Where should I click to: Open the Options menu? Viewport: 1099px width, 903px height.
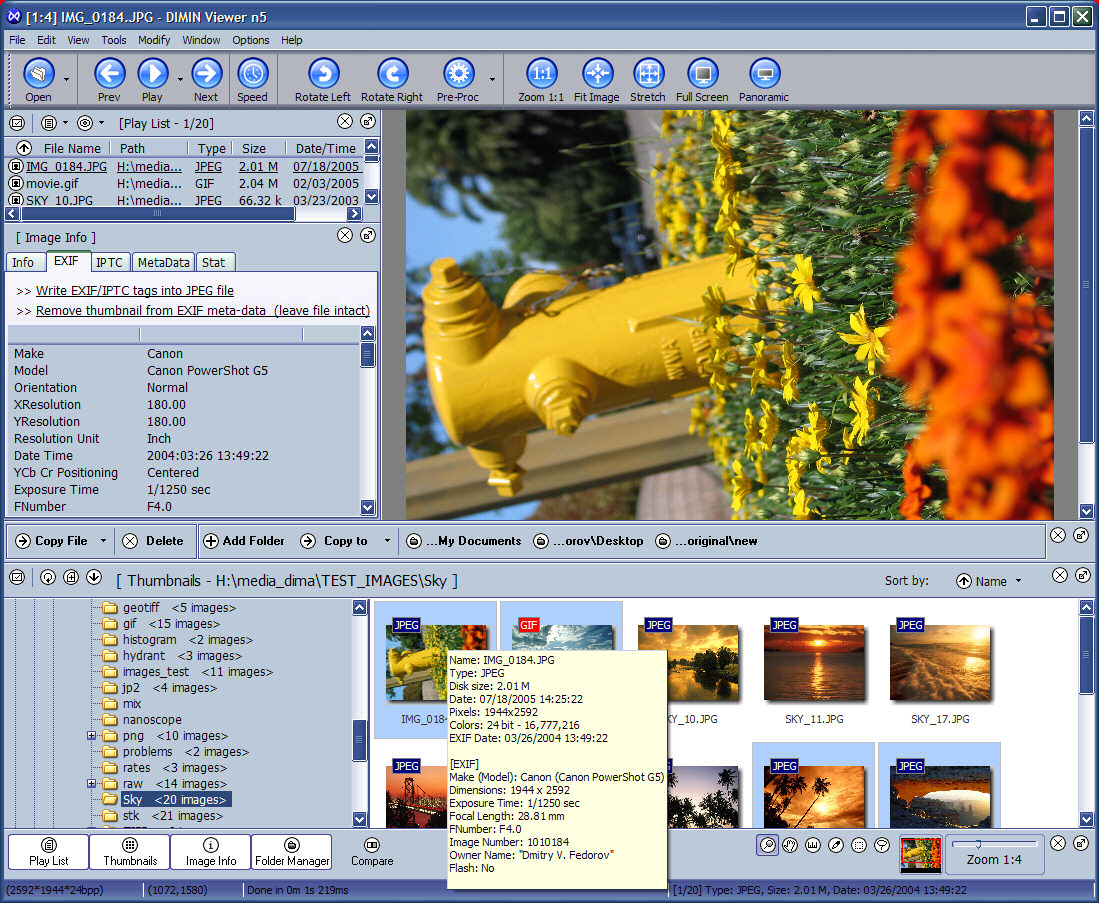tap(251, 40)
